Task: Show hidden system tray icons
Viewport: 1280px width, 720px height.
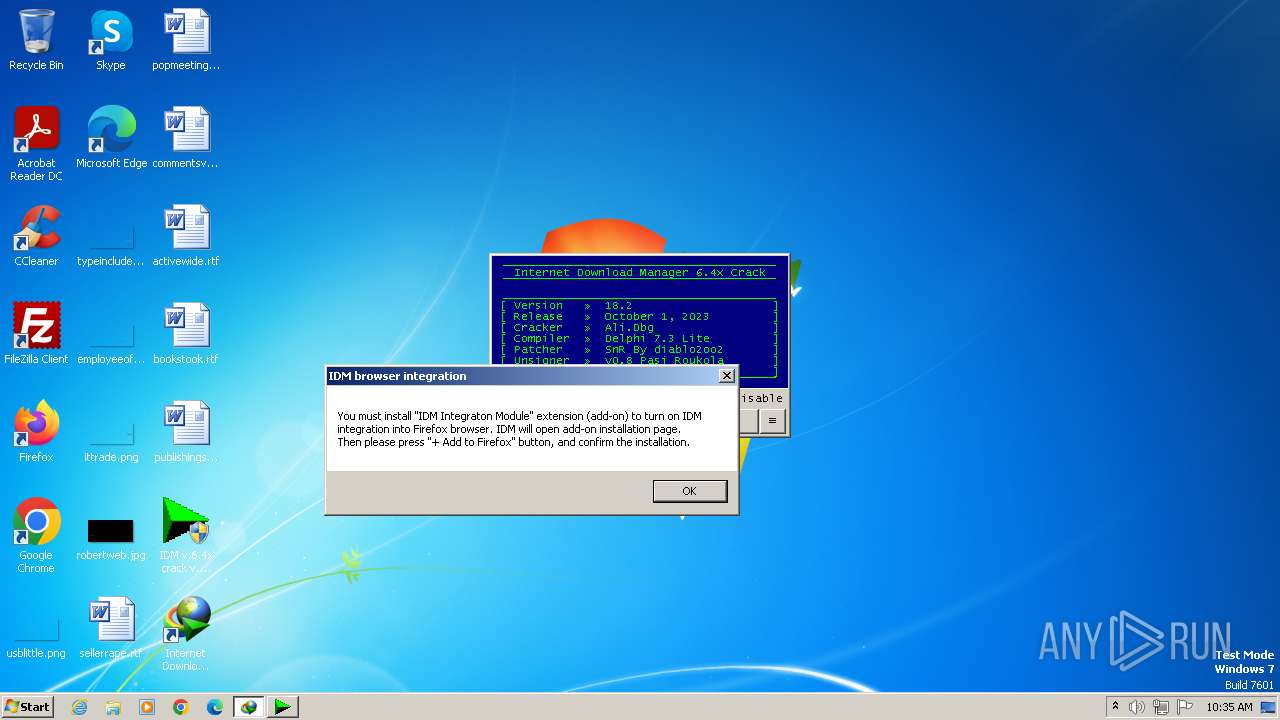Action: [x=1115, y=707]
